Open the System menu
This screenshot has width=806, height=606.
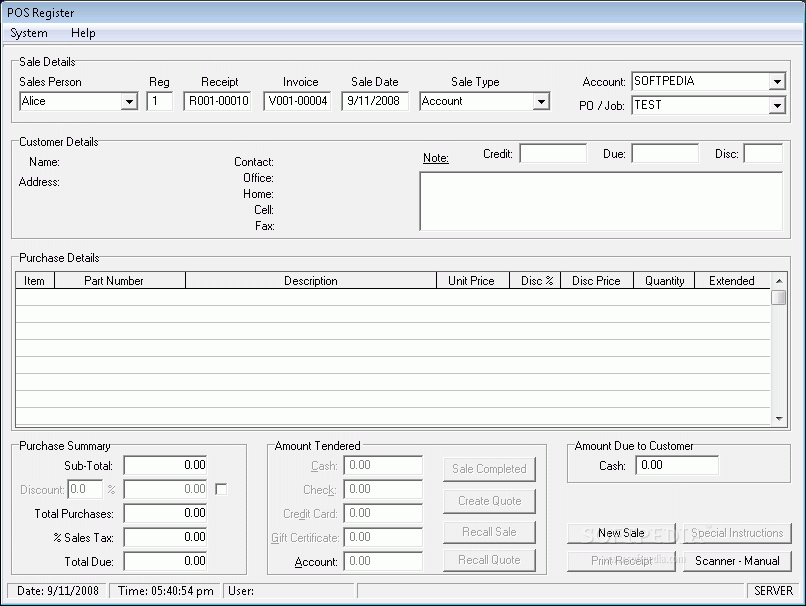(x=29, y=33)
